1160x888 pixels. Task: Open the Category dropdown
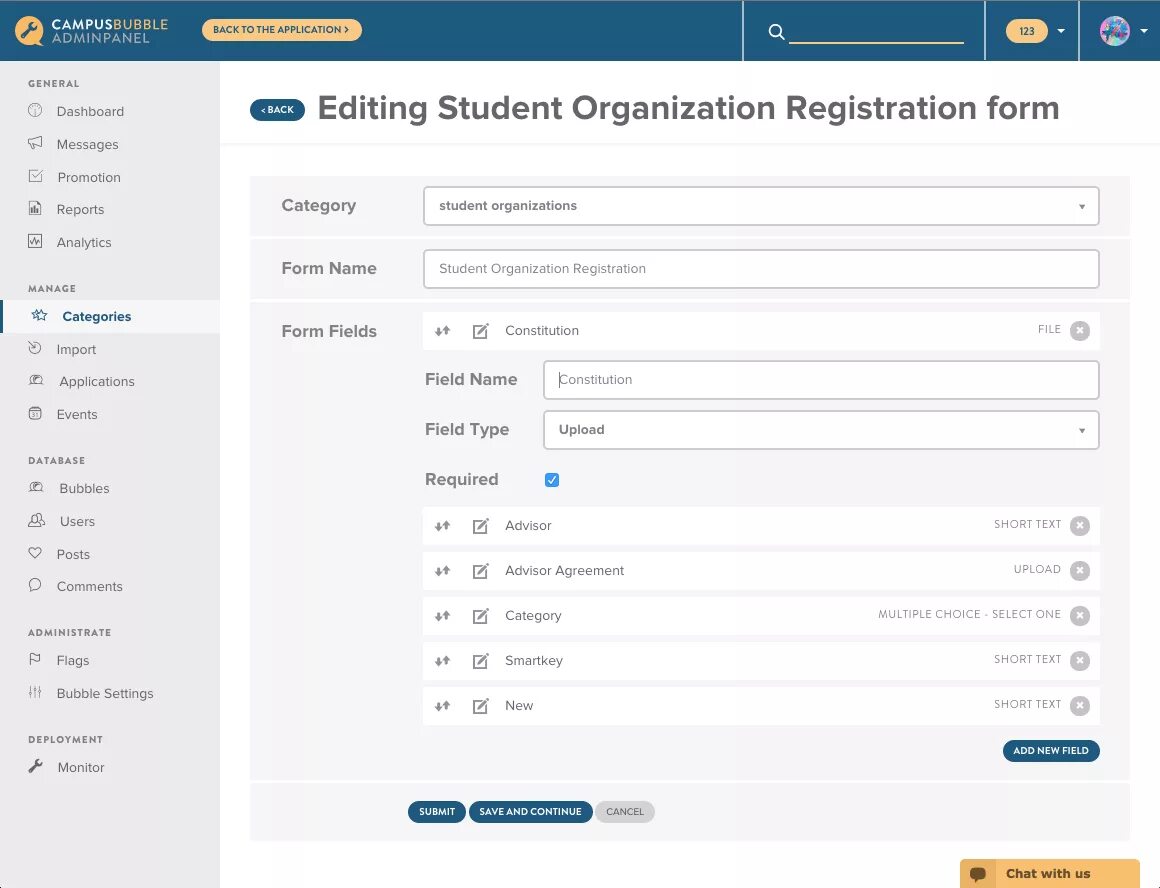[760, 206]
